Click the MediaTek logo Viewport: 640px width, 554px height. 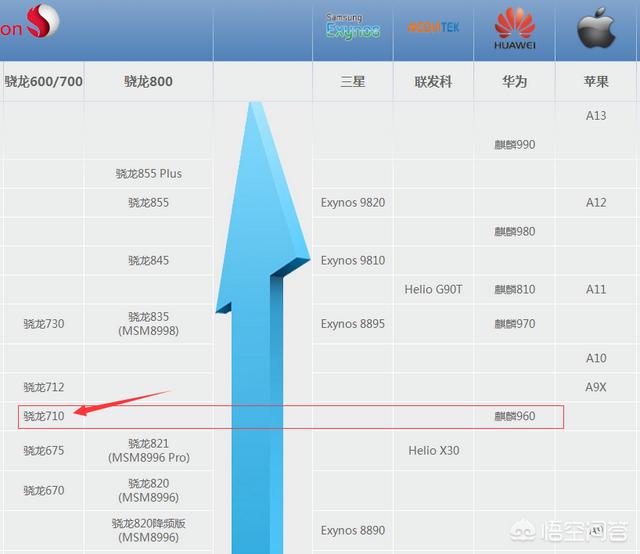click(433, 27)
